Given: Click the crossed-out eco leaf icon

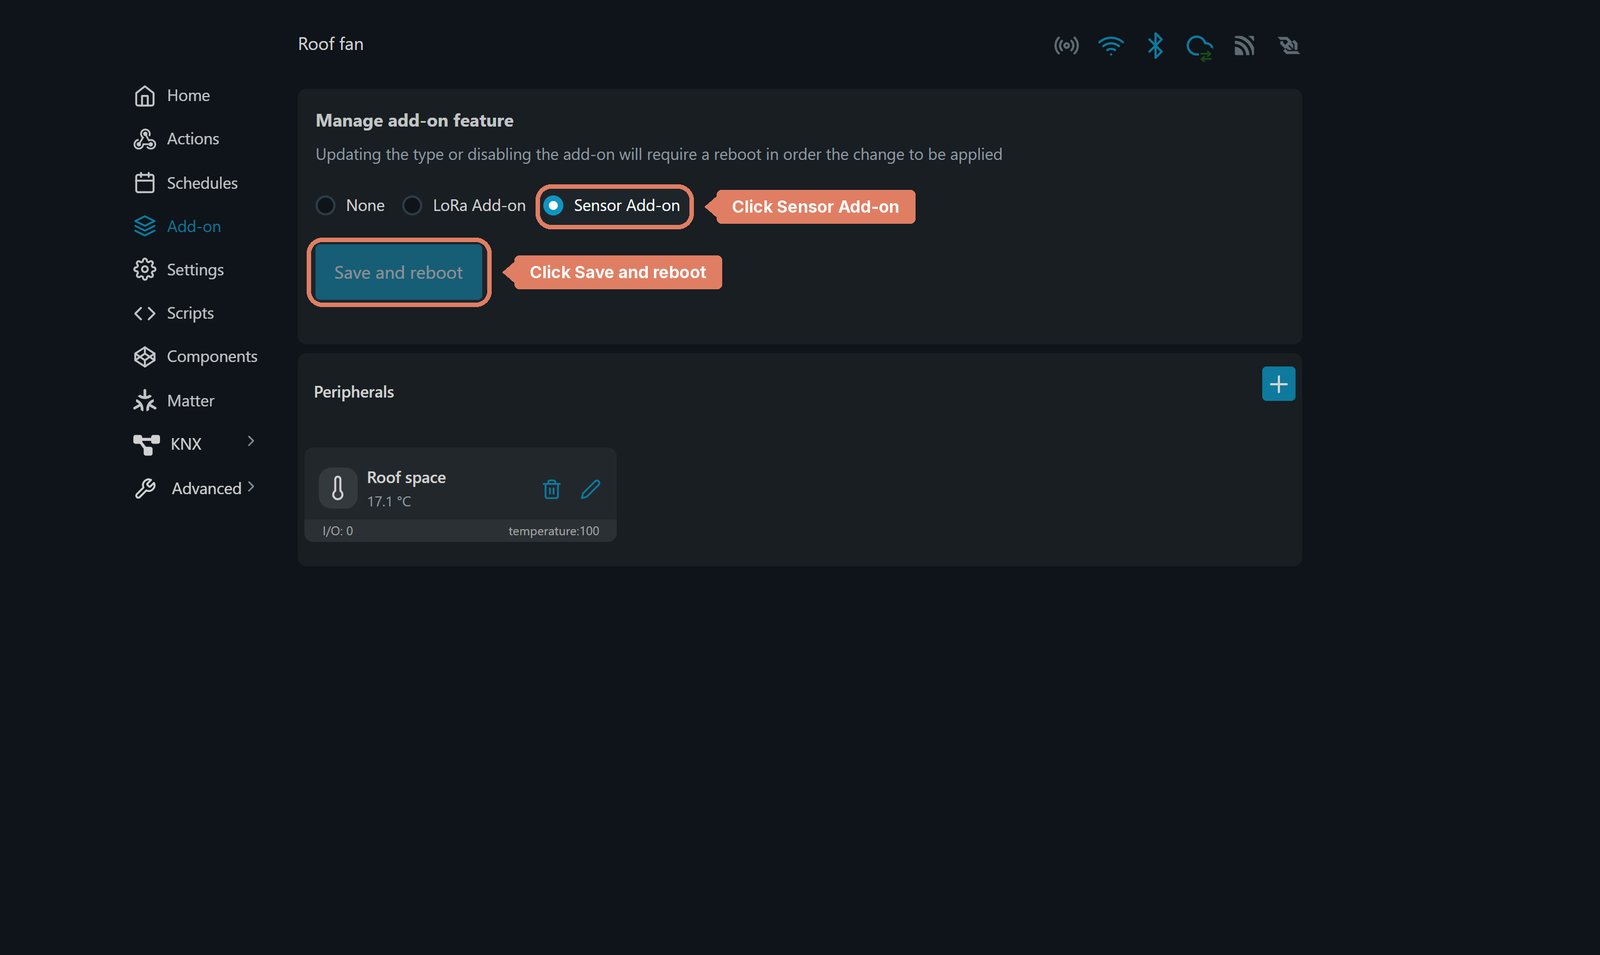Looking at the screenshot, I should [1288, 46].
